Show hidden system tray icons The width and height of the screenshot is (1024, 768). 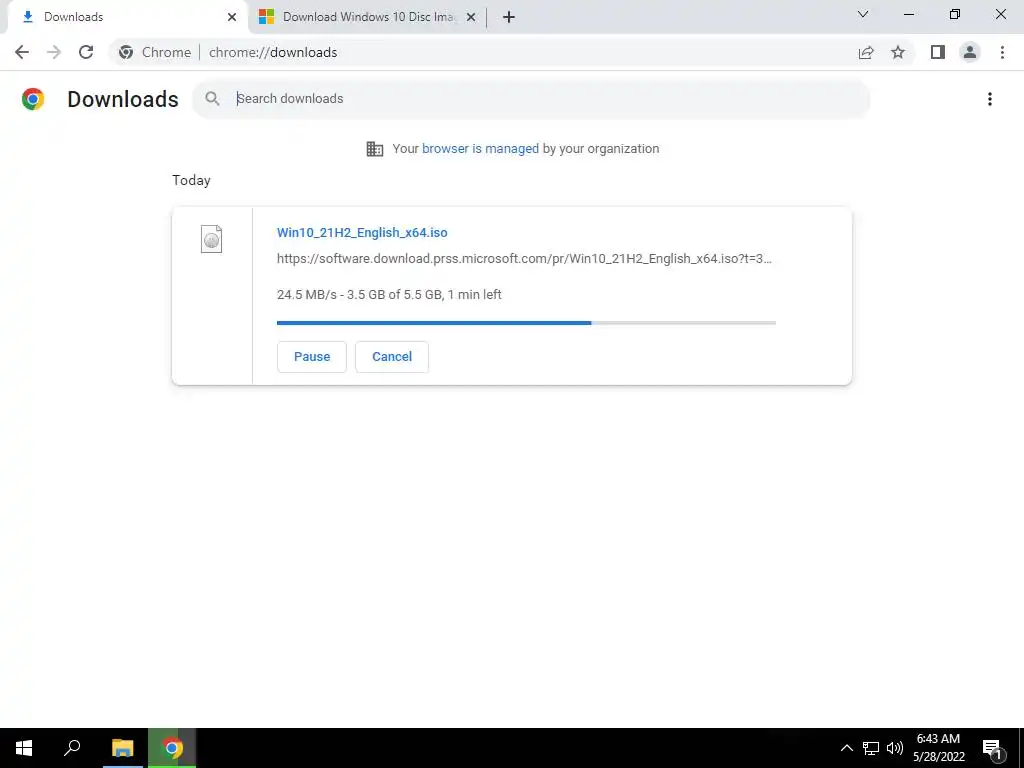[846, 748]
